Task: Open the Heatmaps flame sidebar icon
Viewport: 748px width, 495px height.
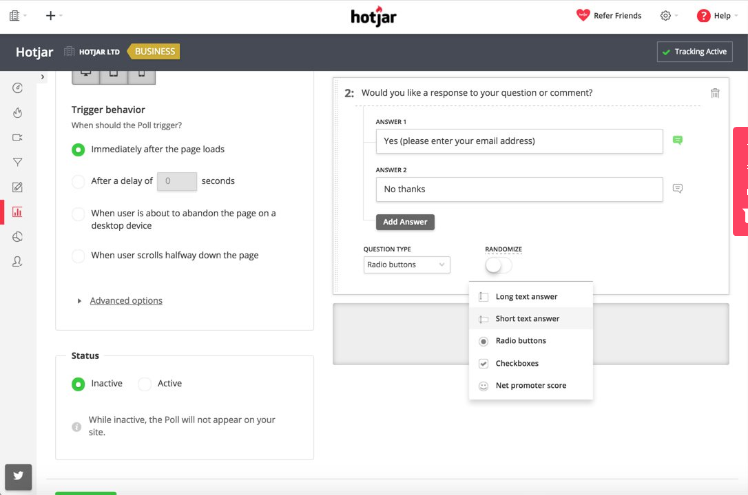Action: pyautogui.click(x=17, y=113)
